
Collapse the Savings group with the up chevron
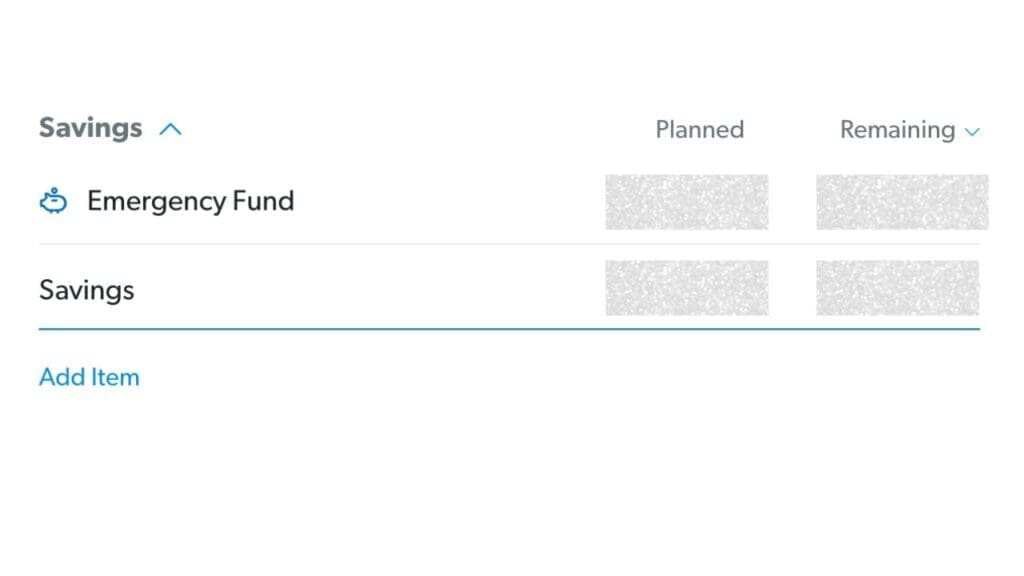tap(171, 129)
